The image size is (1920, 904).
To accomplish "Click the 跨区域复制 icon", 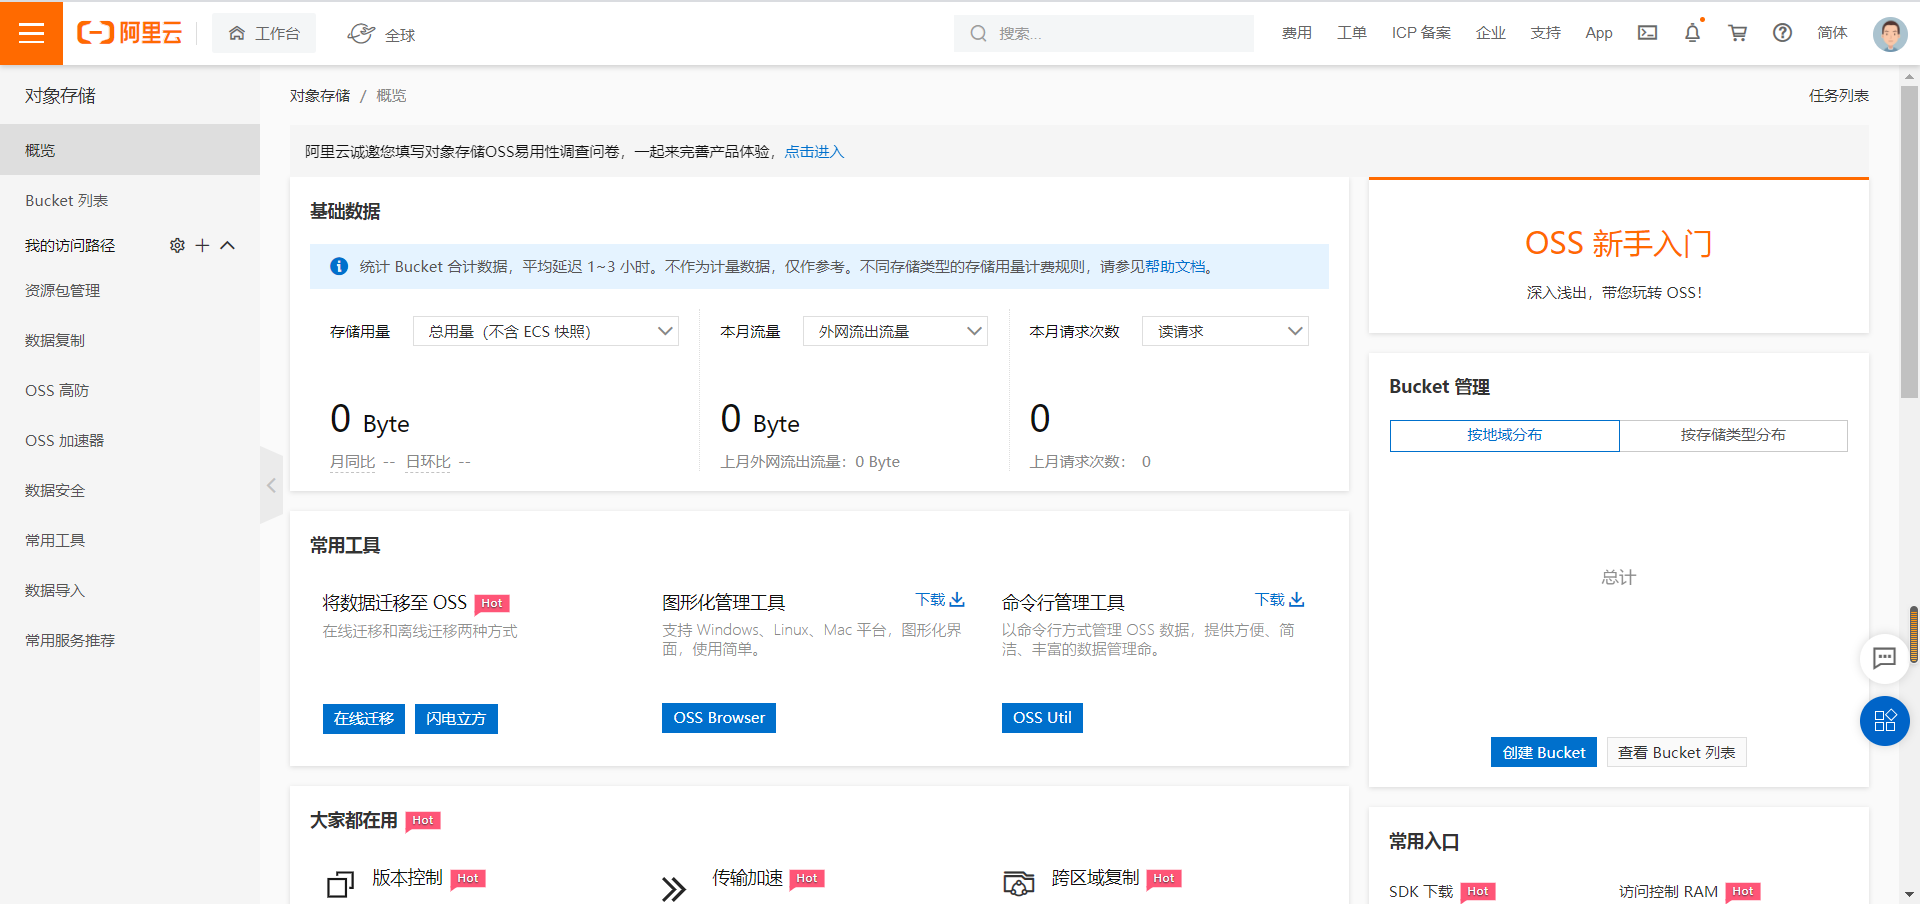I will (1018, 883).
